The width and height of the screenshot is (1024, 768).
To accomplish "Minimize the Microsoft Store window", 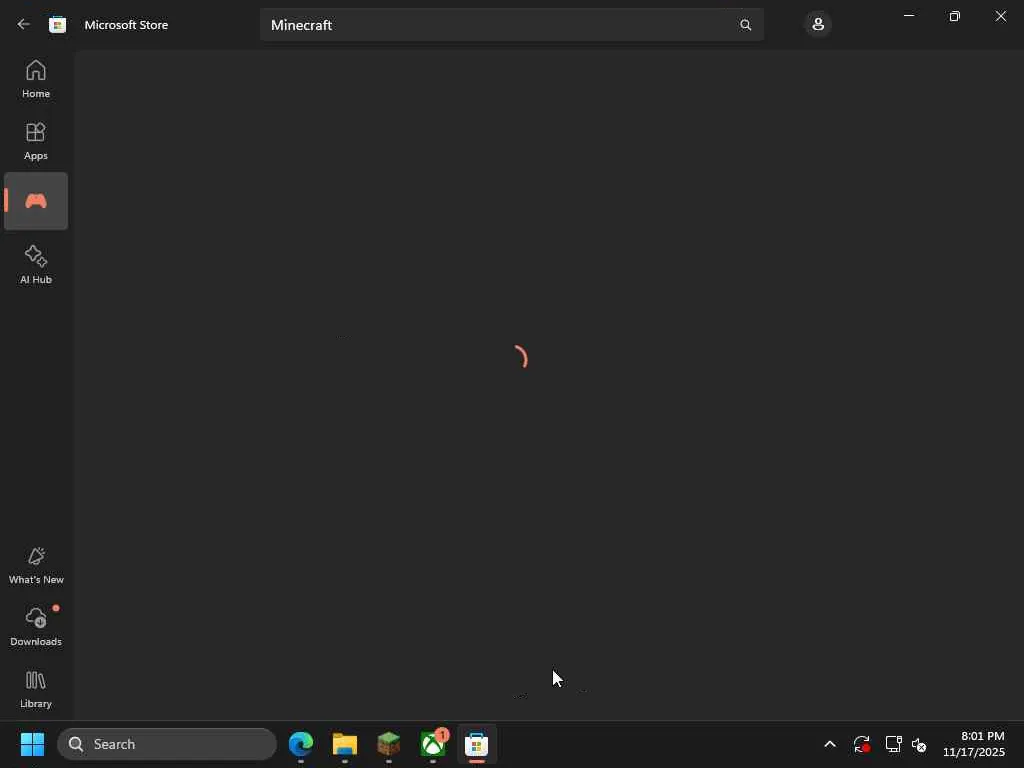I will pyautogui.click(x=908, y=16).
